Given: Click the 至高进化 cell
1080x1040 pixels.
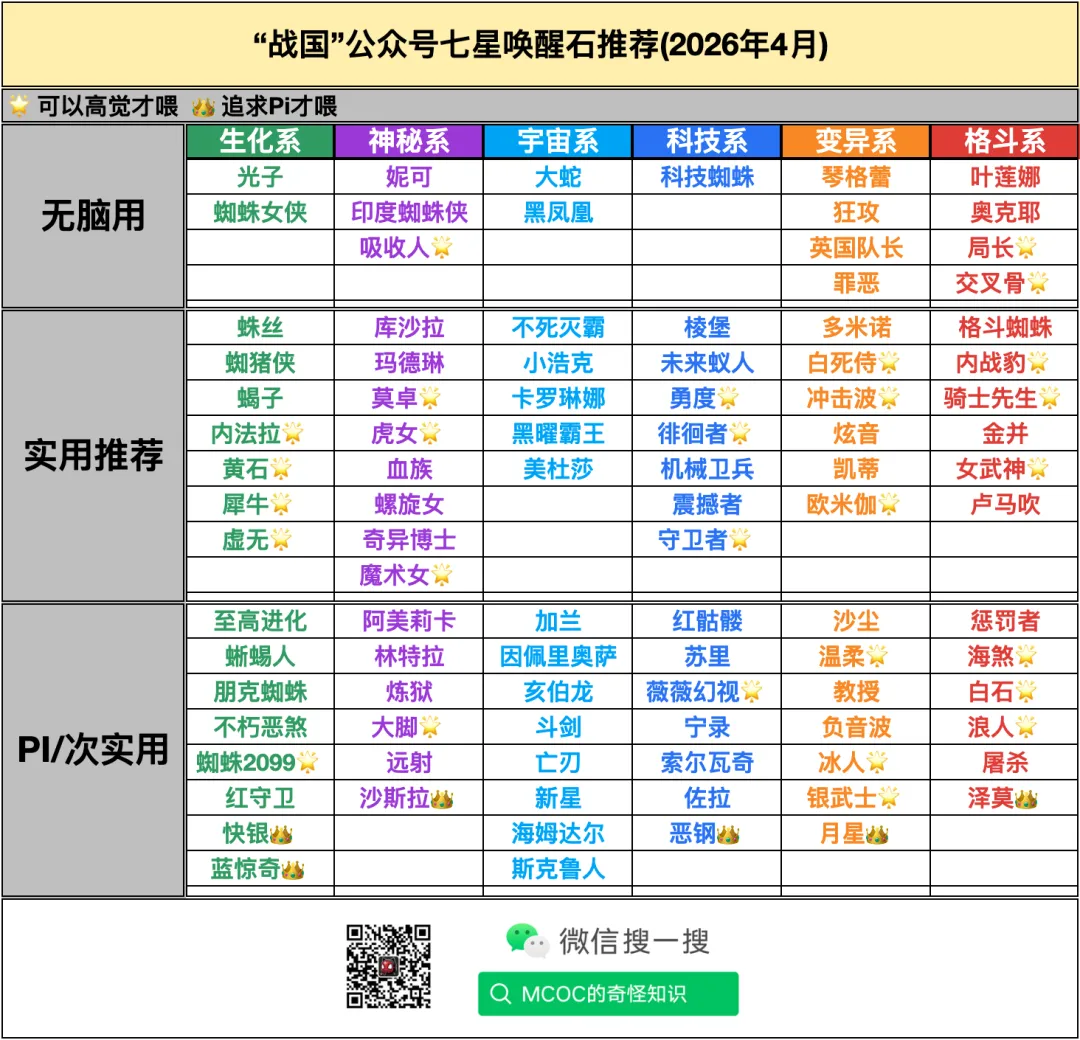Looking at the screenshot, I should [x=260, y=621].
